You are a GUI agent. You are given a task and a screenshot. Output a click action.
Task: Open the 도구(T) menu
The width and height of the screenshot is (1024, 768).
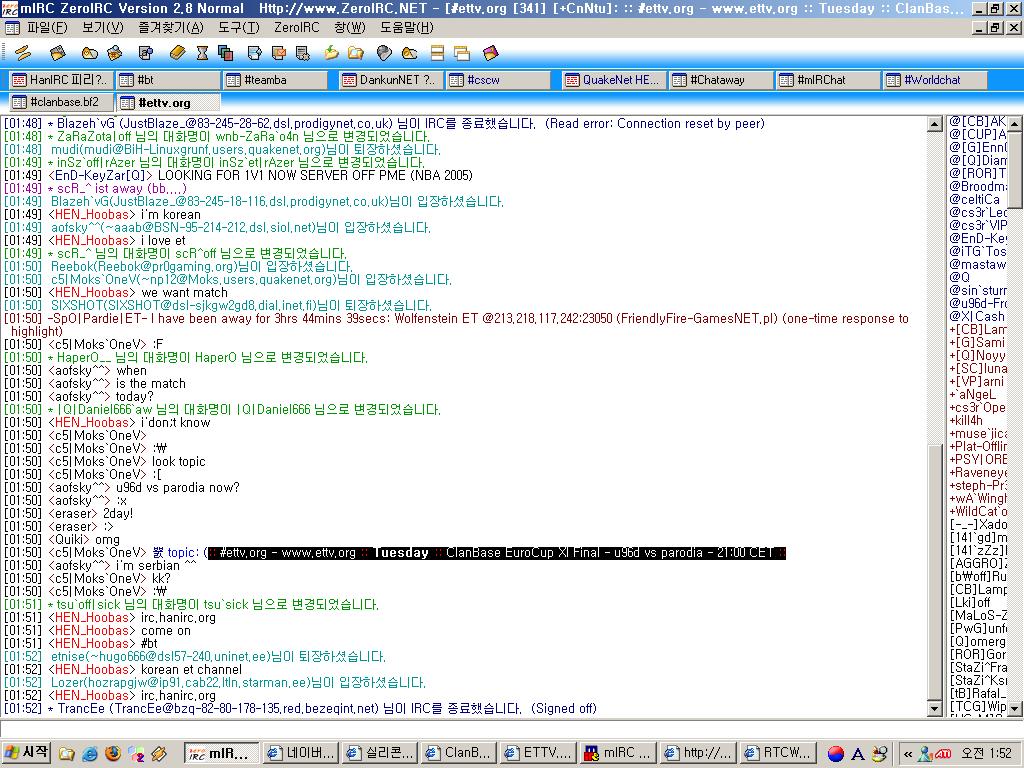238,27
